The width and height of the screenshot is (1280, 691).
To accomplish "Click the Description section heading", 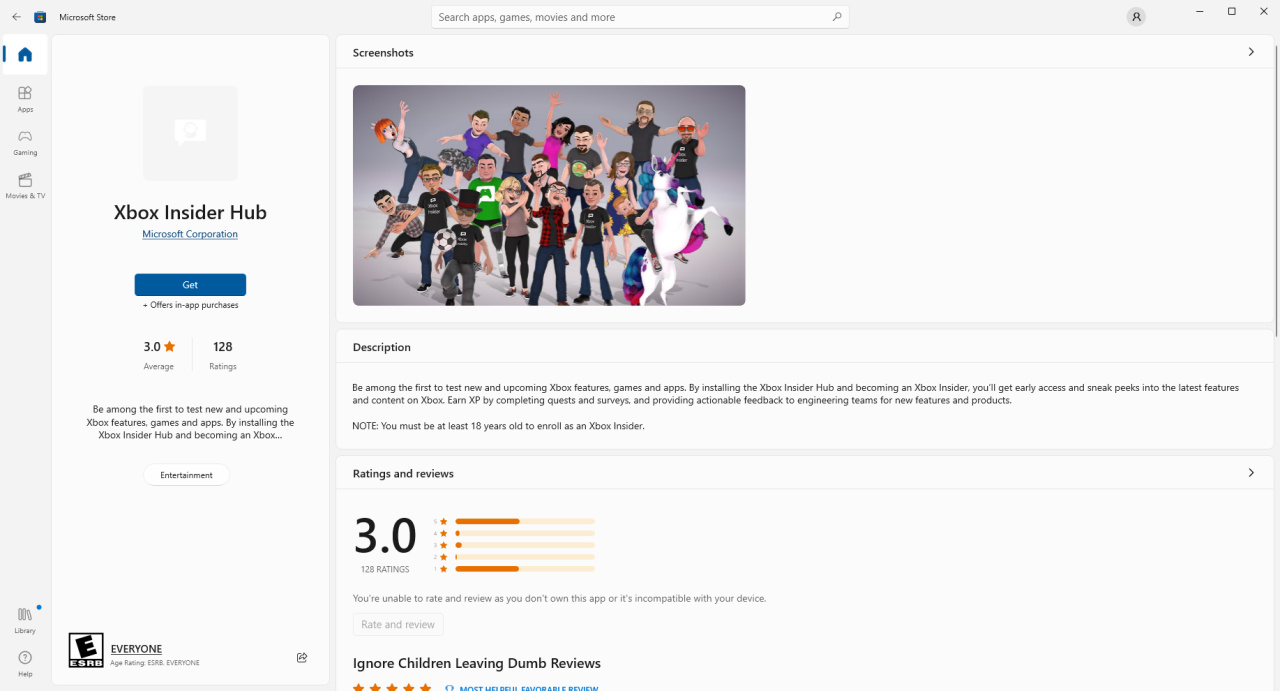I will (382, 347).
